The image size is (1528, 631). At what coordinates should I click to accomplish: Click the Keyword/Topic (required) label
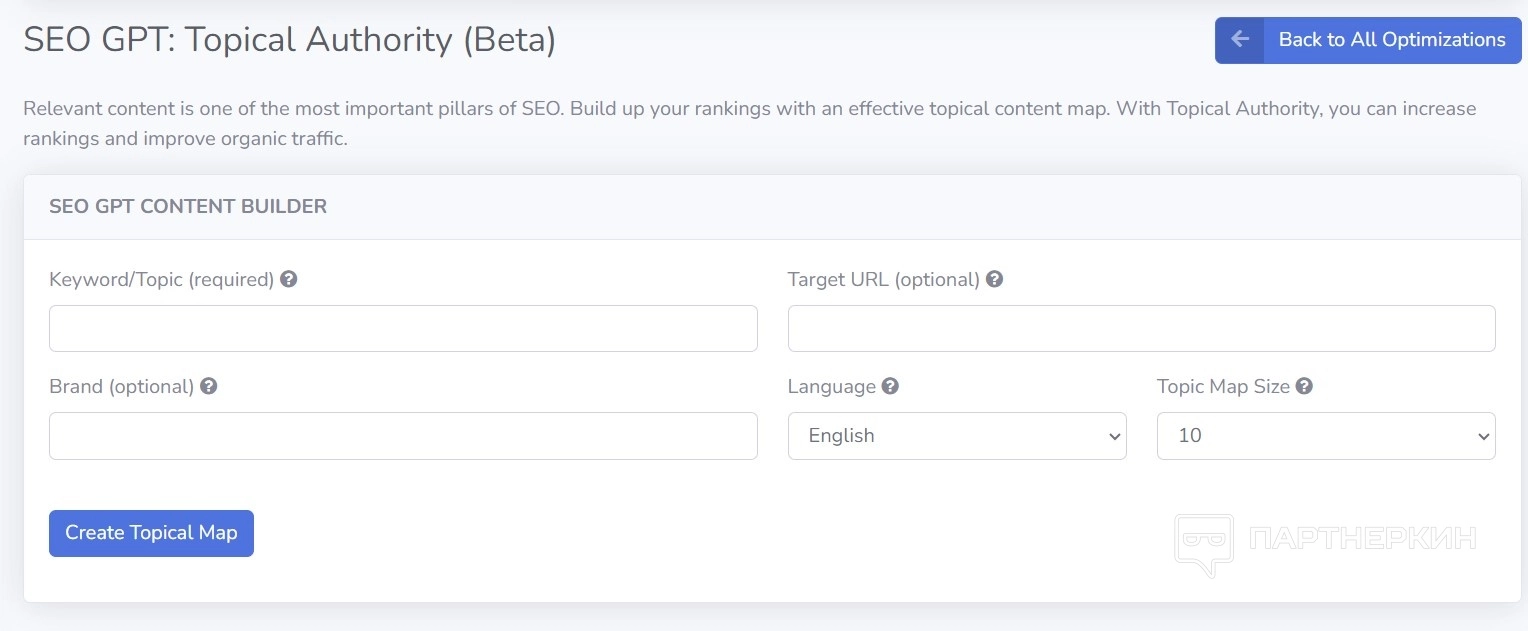pos(161,280)
